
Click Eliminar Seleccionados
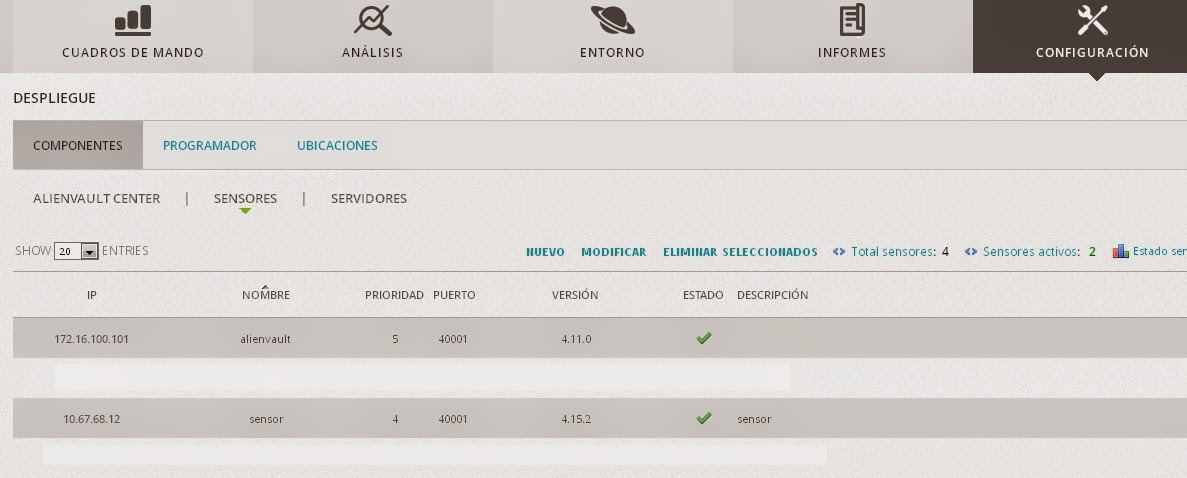pos(740,252)
